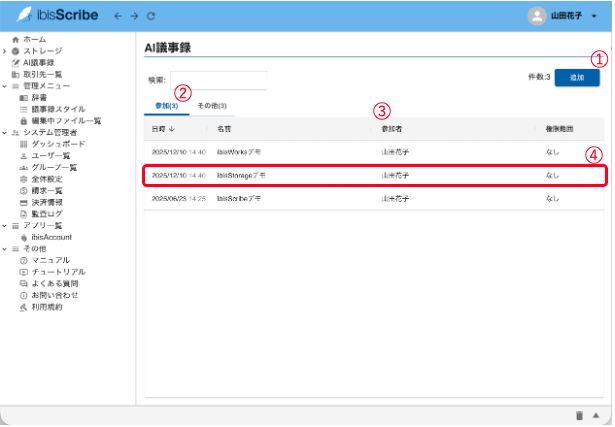
Task: Click the back arrow in header
Action: [118, 16]
